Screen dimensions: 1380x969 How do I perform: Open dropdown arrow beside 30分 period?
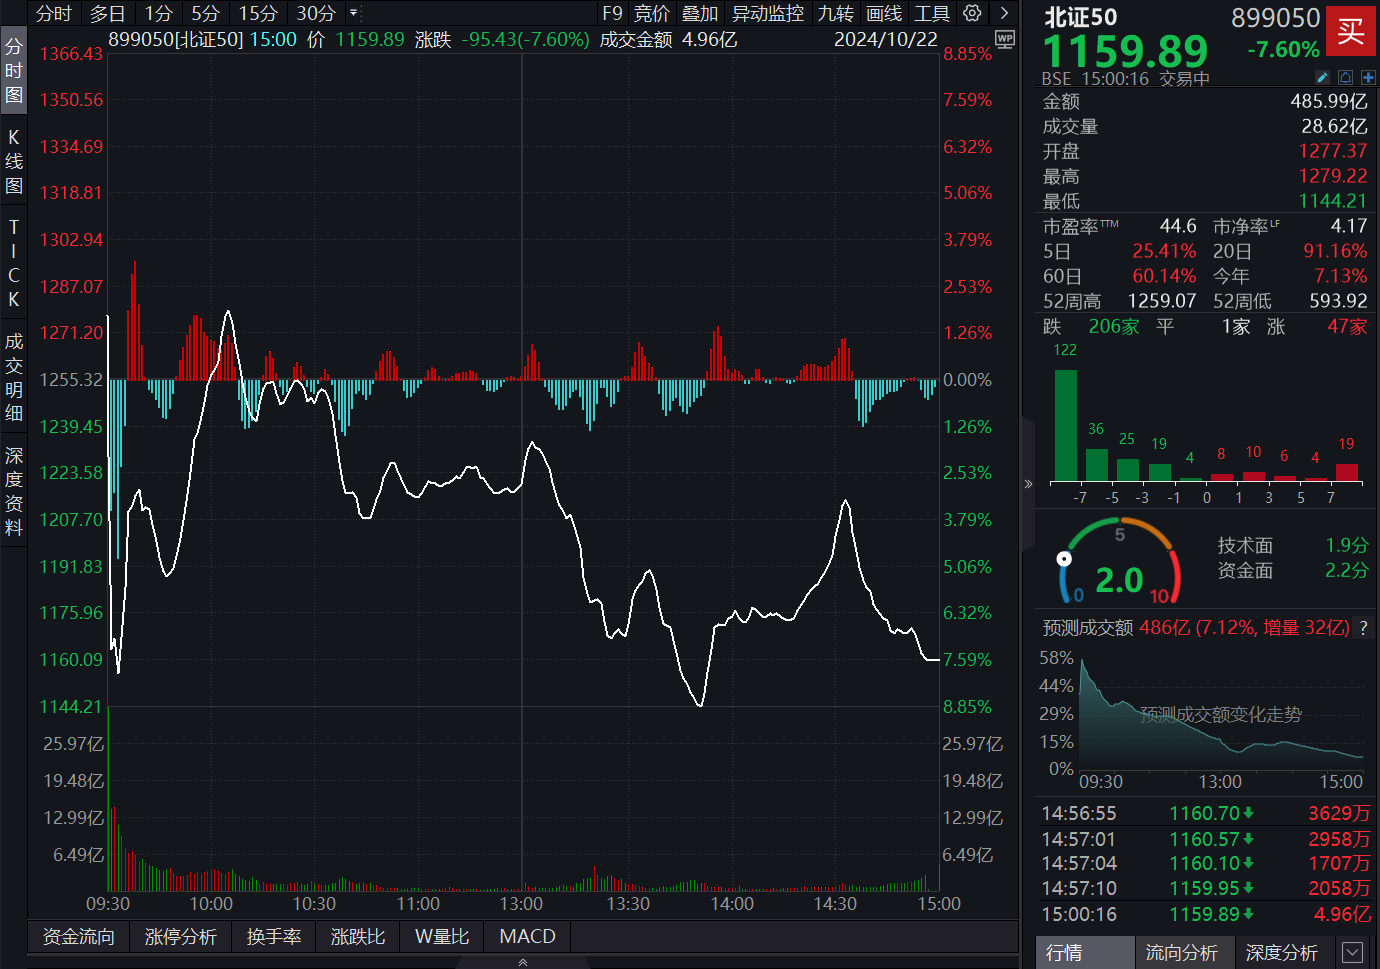pyautogui.click(x=353, y=13)
